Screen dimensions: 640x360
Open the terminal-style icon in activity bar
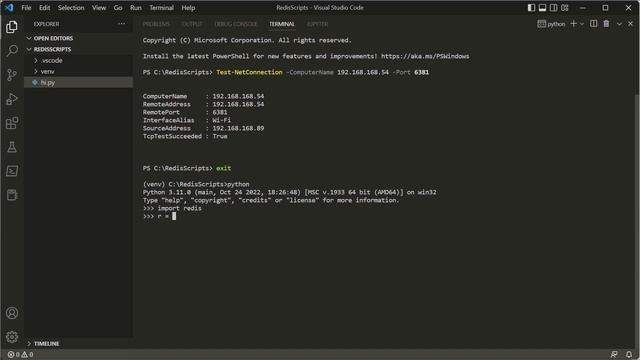pos(12,171)
